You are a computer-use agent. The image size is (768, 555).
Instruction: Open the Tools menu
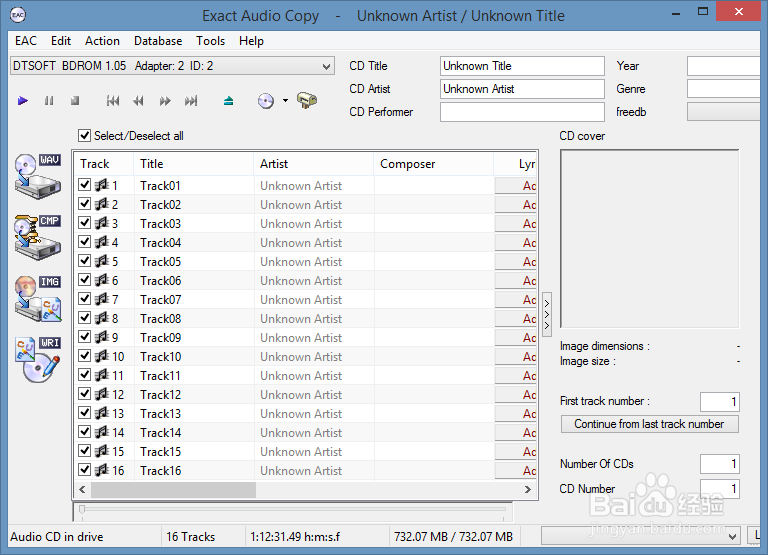[211, 41]
